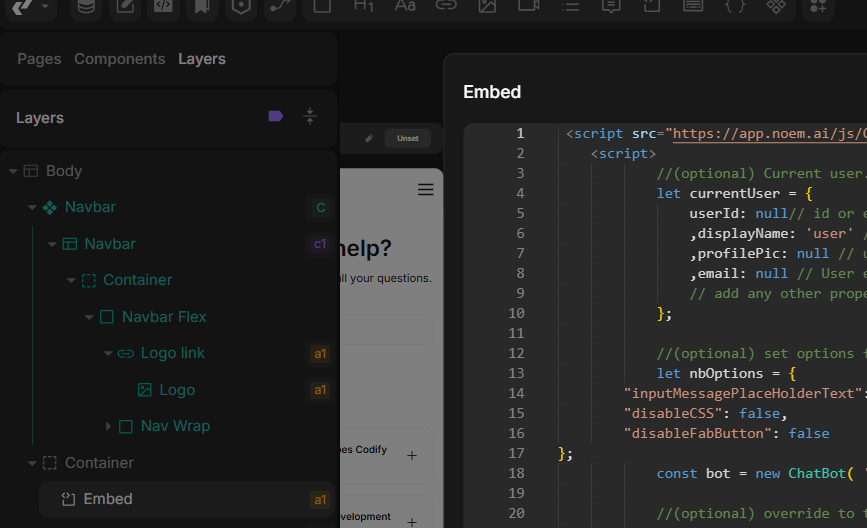Collapse the Body layer tree
This screenshot has width=867, height=528.
pyautogui.click(x=14, y=171)
